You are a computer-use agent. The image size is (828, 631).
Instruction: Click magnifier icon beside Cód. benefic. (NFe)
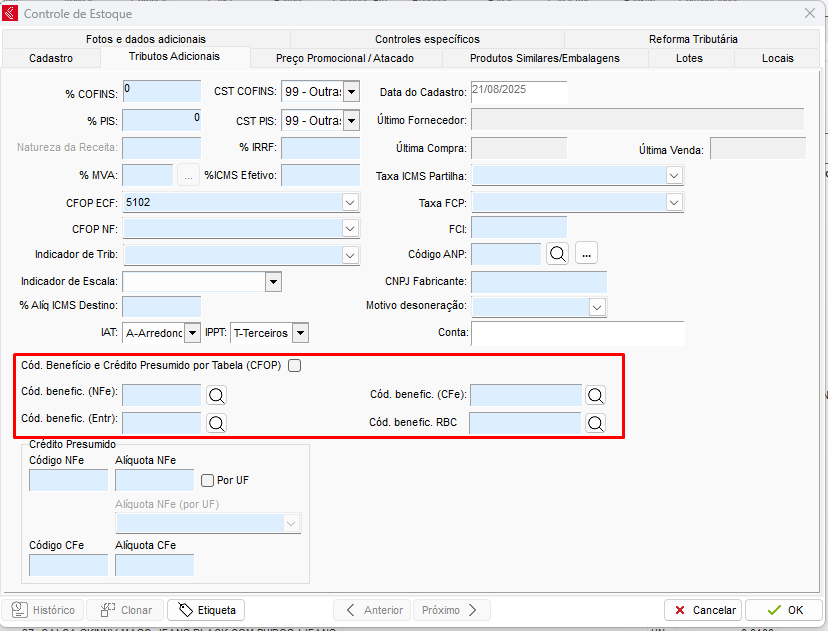[x=216, y=395]
